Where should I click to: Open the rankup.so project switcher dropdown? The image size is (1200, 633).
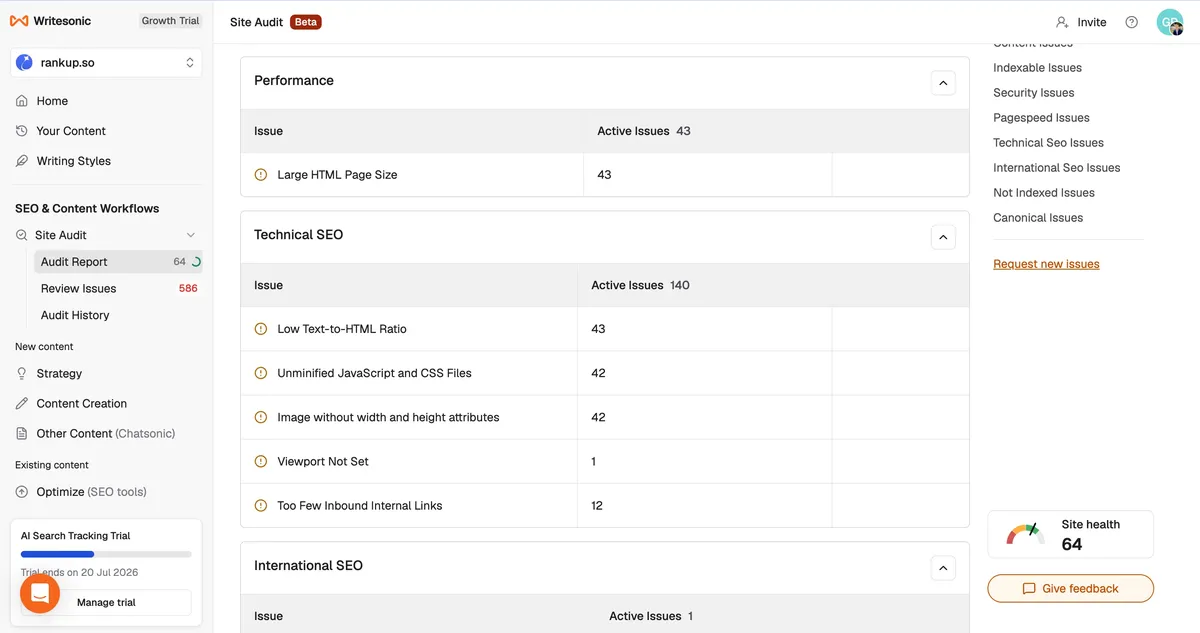106,62
